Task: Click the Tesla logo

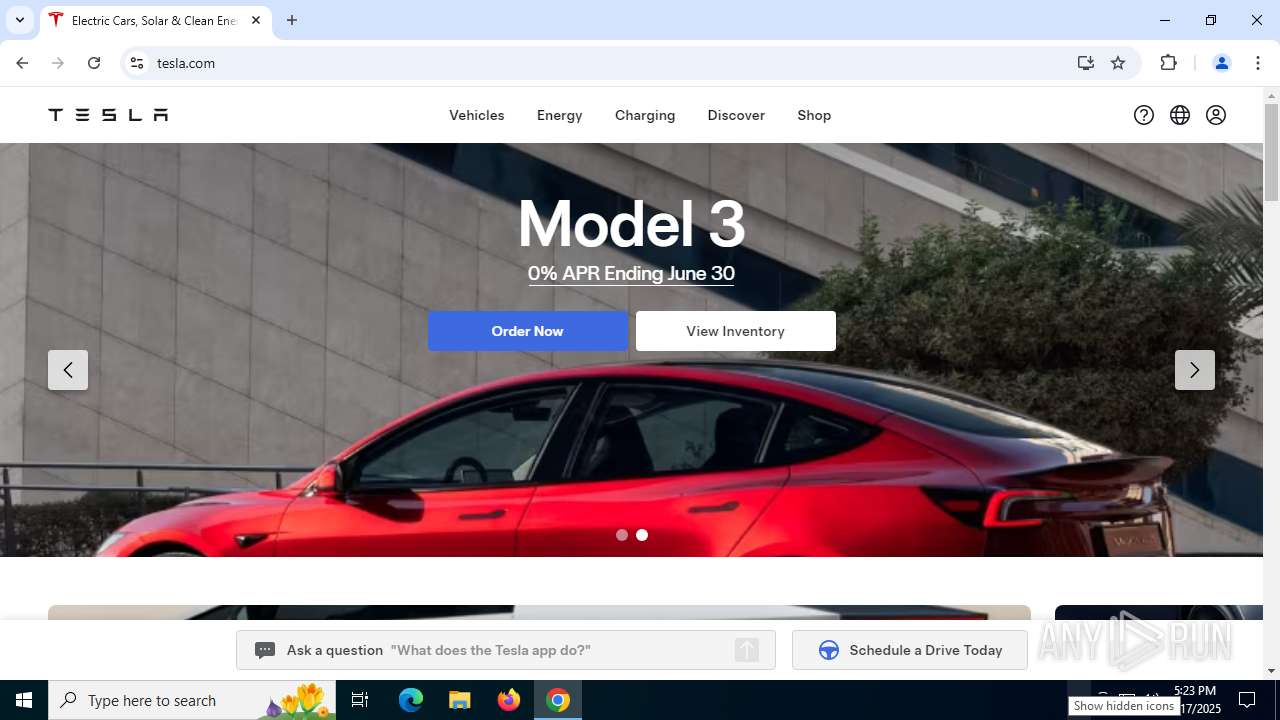Action: 108,115
